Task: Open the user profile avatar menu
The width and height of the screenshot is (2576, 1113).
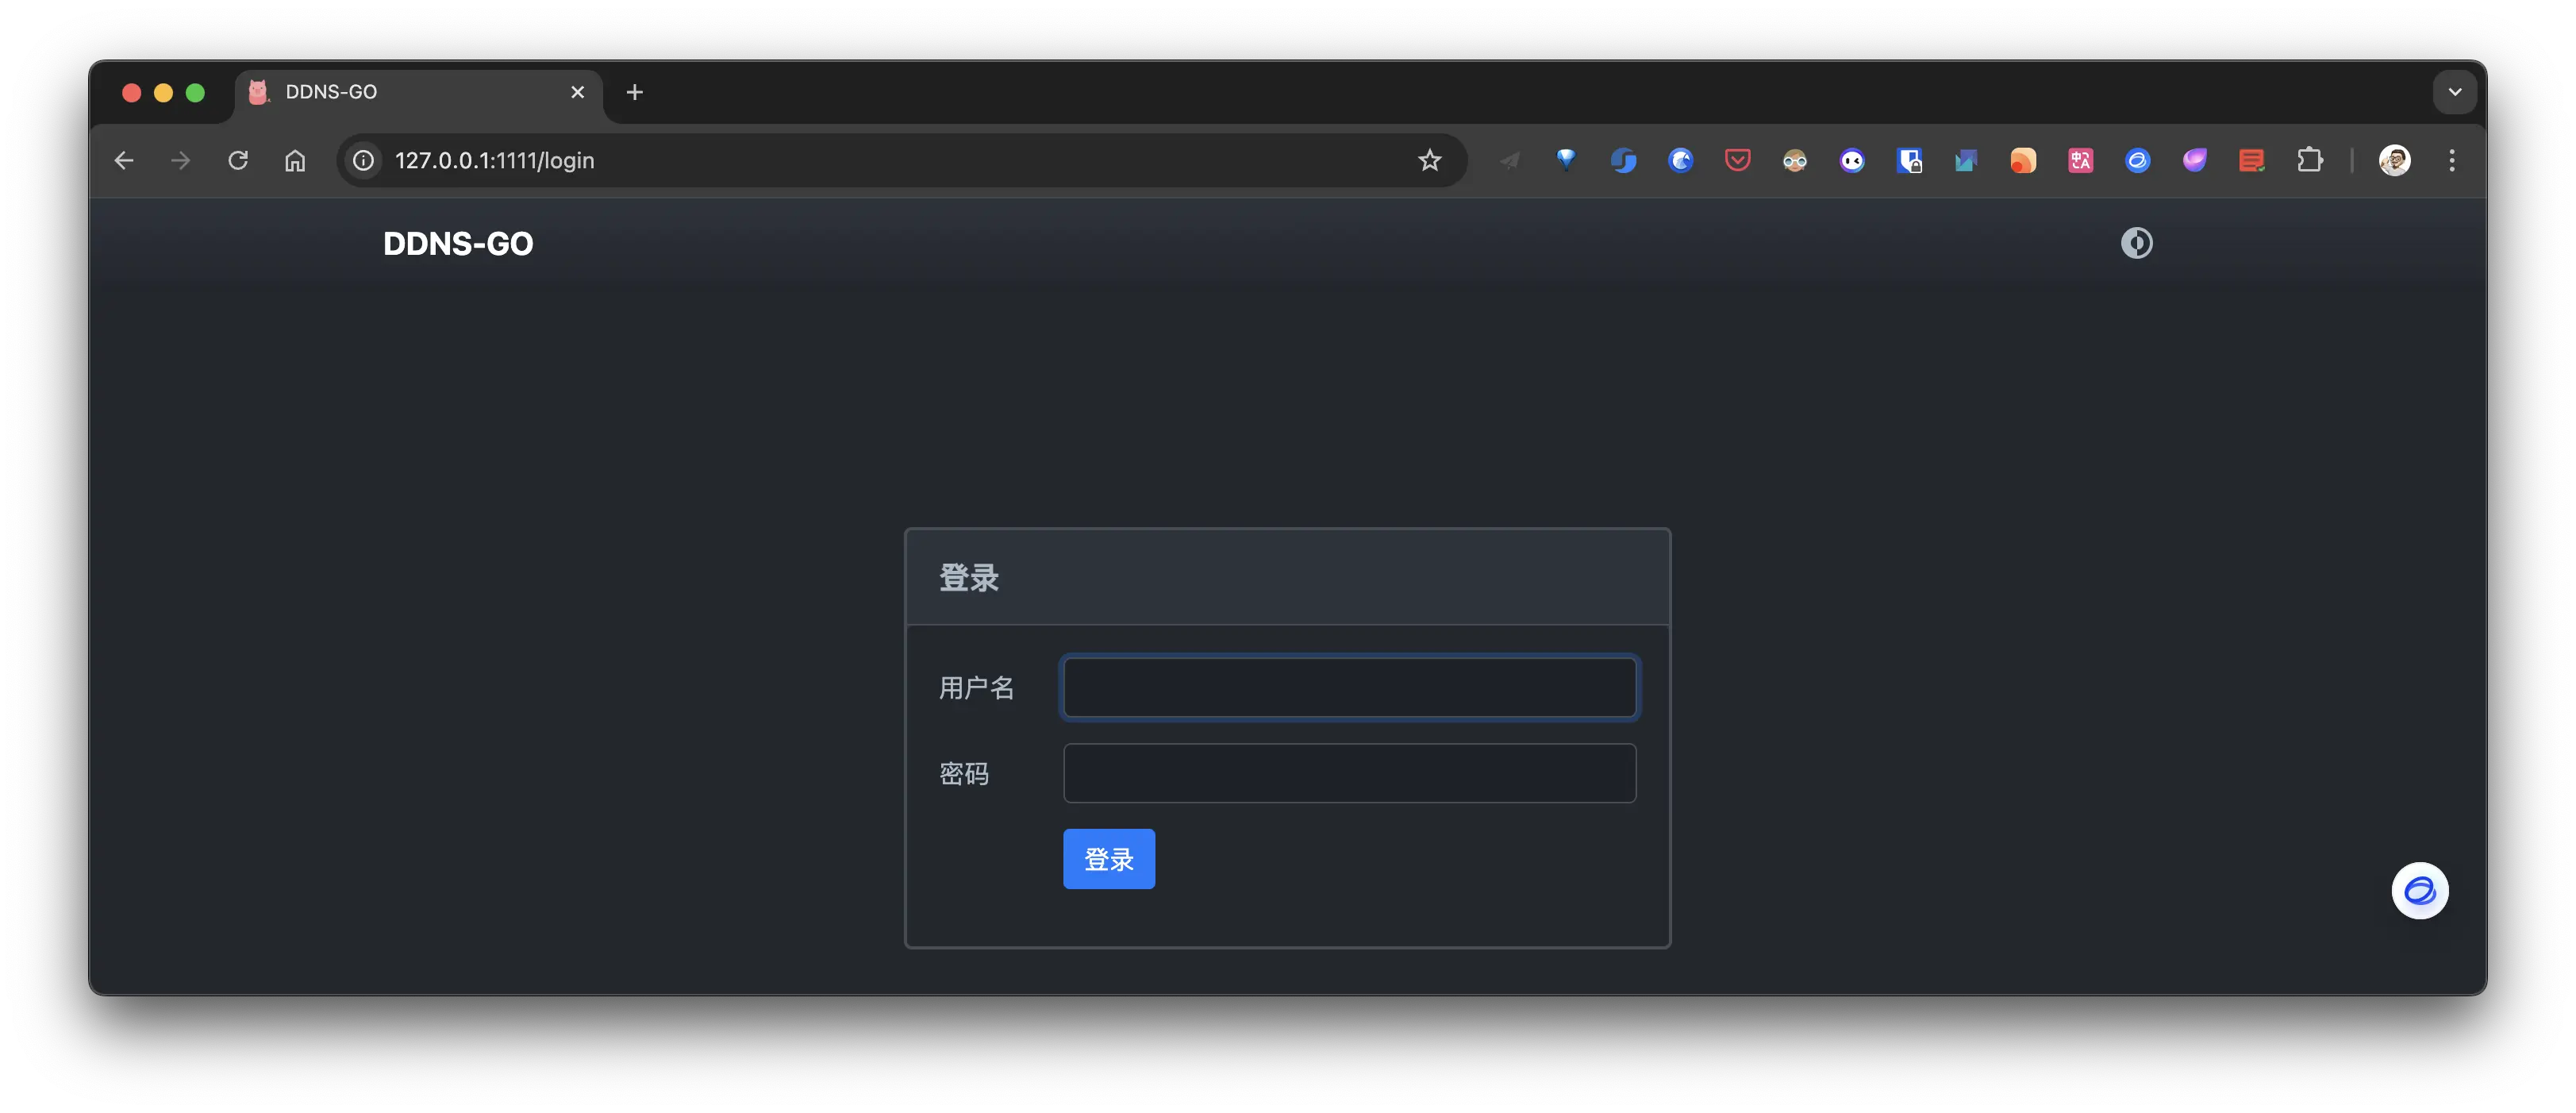Action: click(x=2394, y=160)
